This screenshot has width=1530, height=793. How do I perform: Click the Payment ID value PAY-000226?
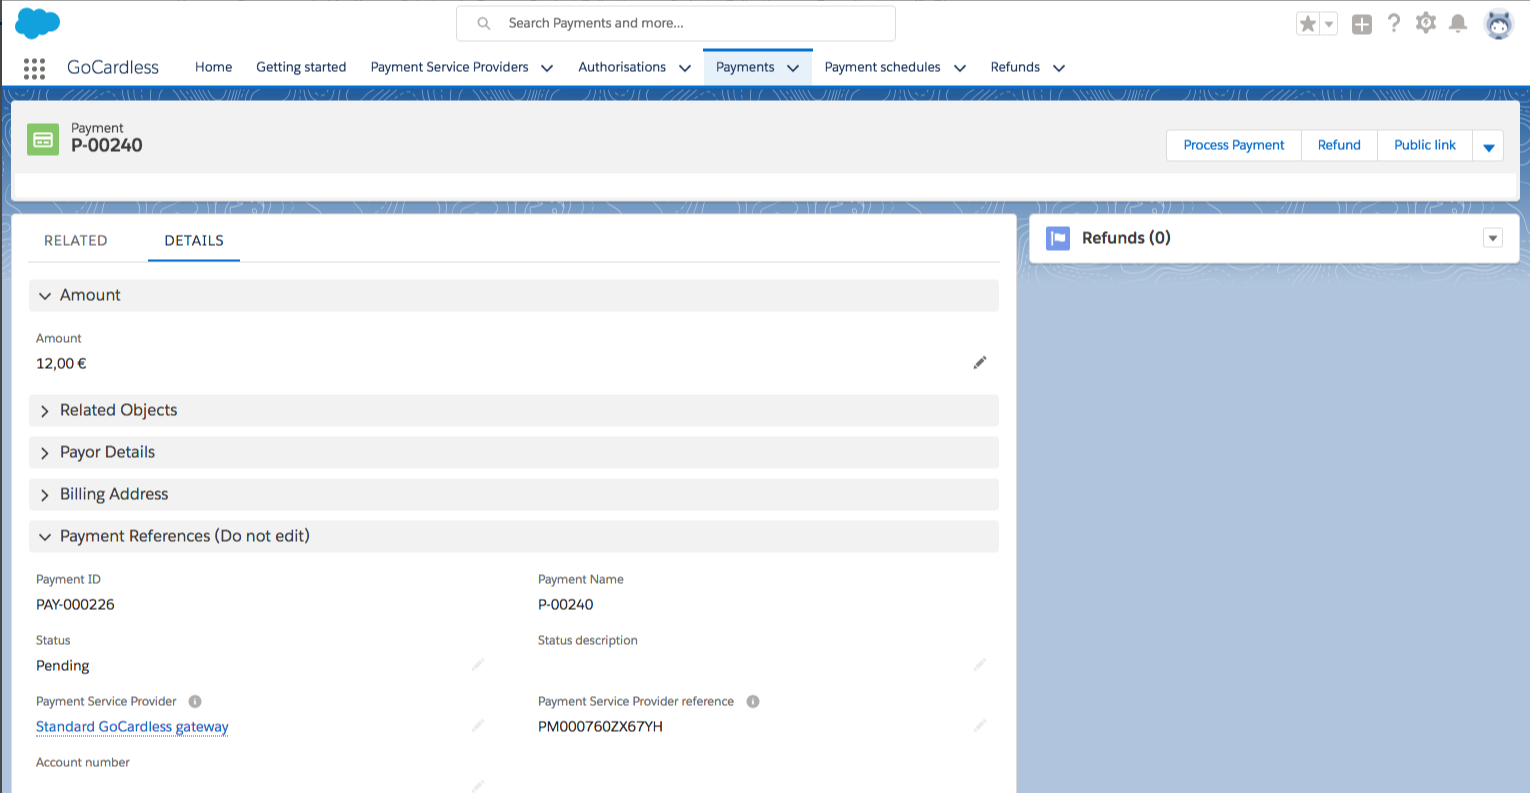point(75,605)
